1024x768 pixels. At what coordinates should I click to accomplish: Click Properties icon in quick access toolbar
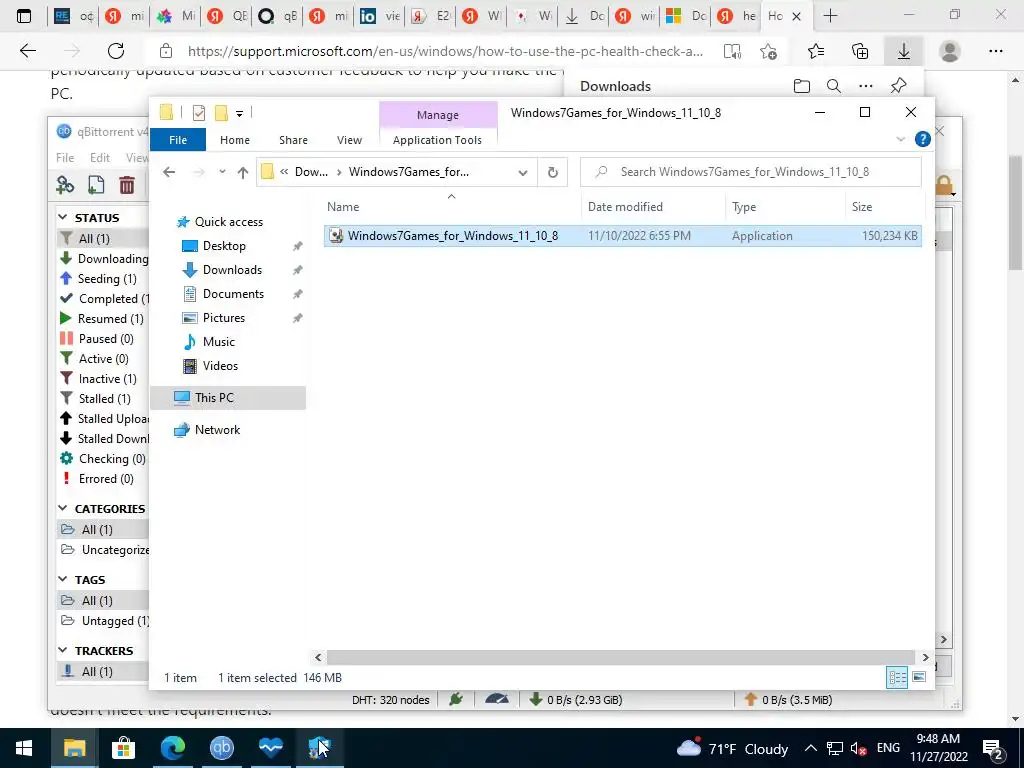click(199, 113)
